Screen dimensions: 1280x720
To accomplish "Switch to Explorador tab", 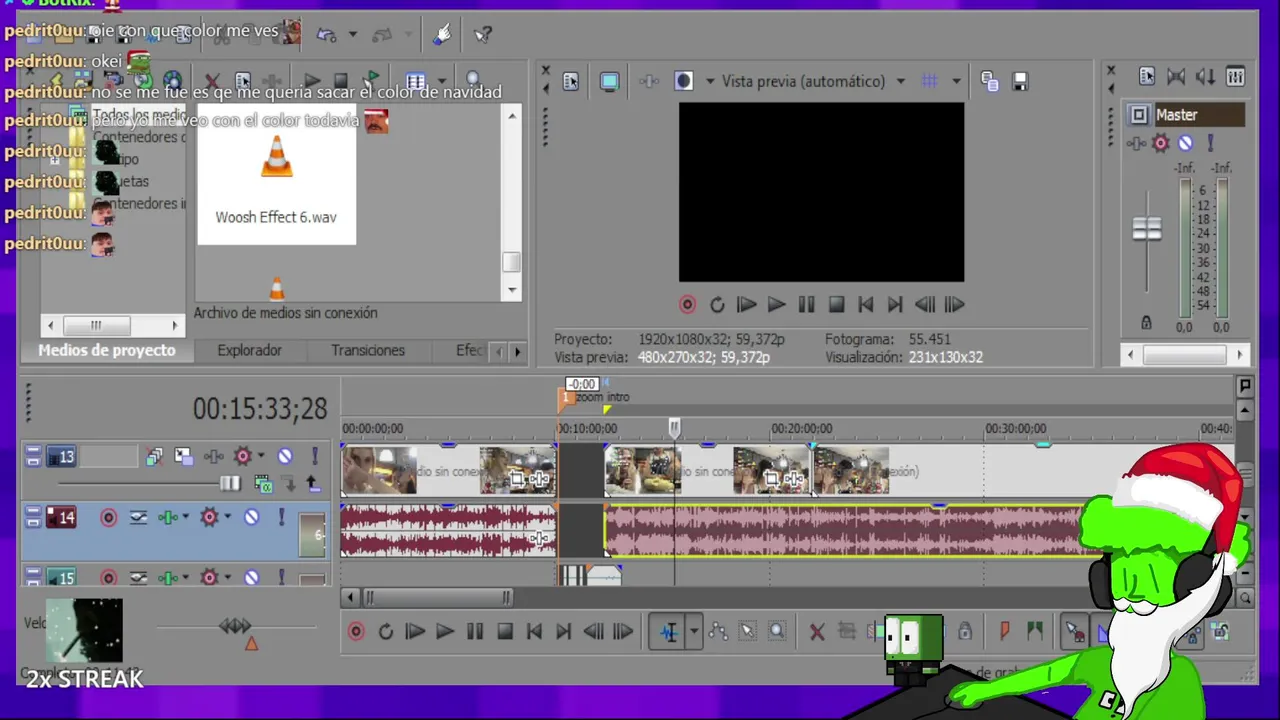I will click(249, 351).
